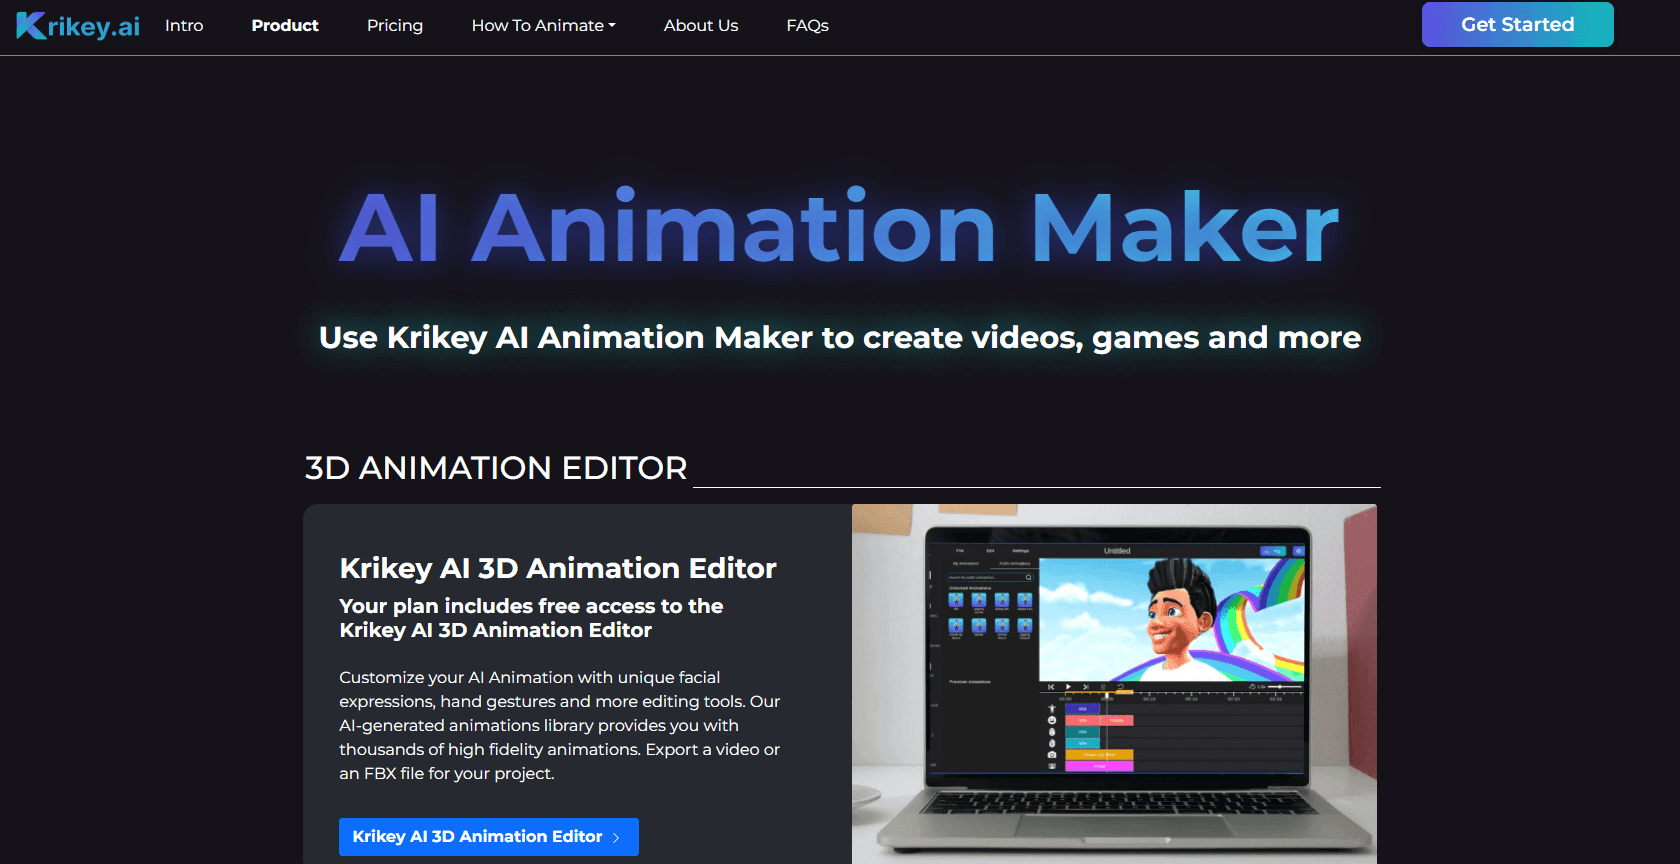Click the body figure track icon in the timeline

[1052, 708]
